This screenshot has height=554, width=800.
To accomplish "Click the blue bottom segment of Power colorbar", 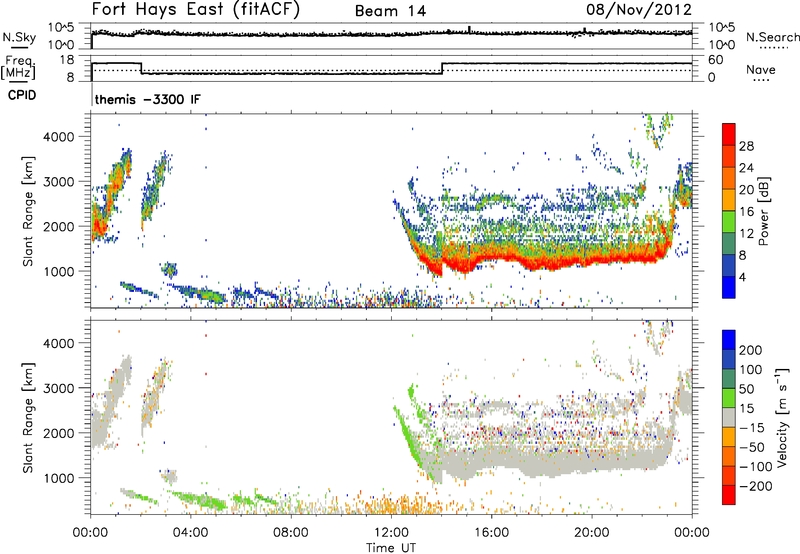I will (729, 287).
